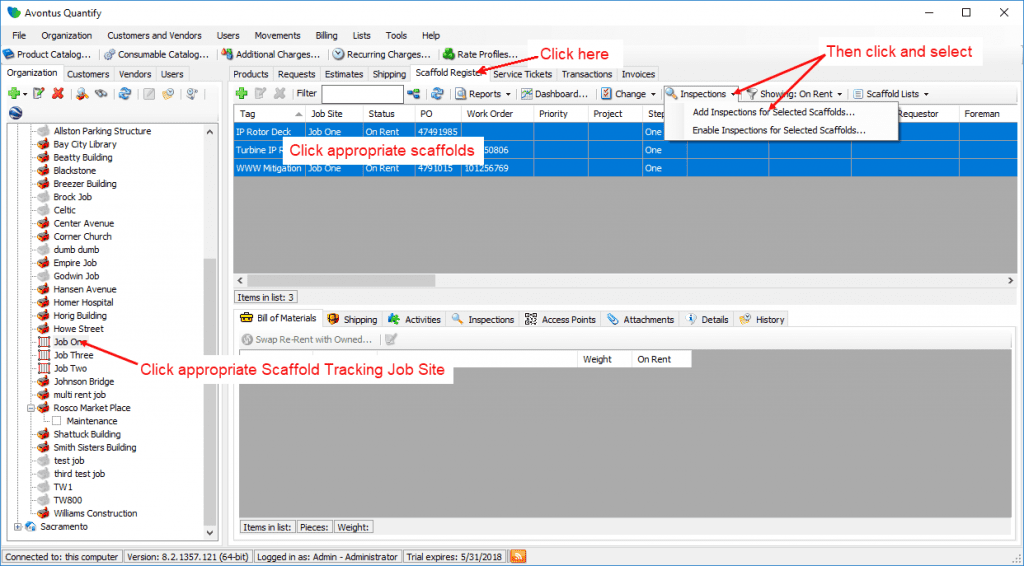Screen dimensions: 1024x566
Task: Switch to Vendors tab
Action: click(135, 74)
